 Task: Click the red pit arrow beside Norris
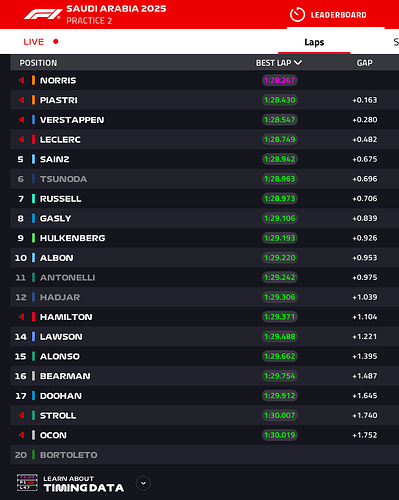click(x=22, y=80)
